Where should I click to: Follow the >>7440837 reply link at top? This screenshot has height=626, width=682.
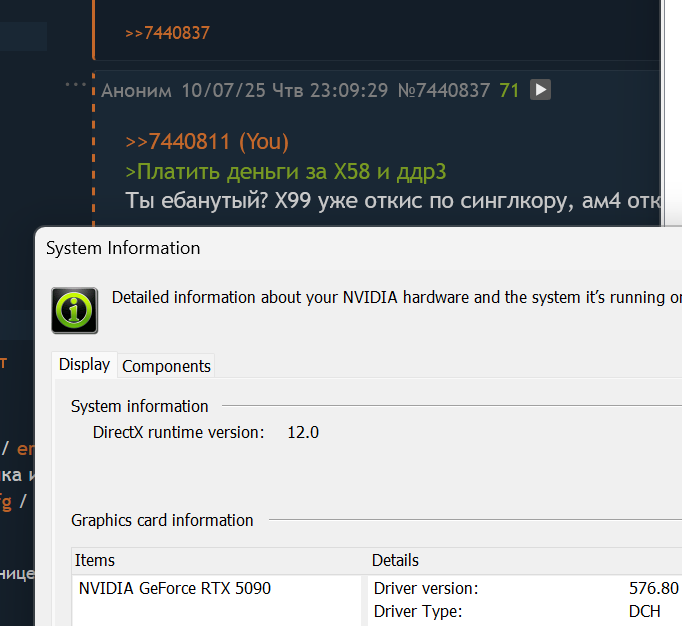pyautogui.click(x=167, y=33)
